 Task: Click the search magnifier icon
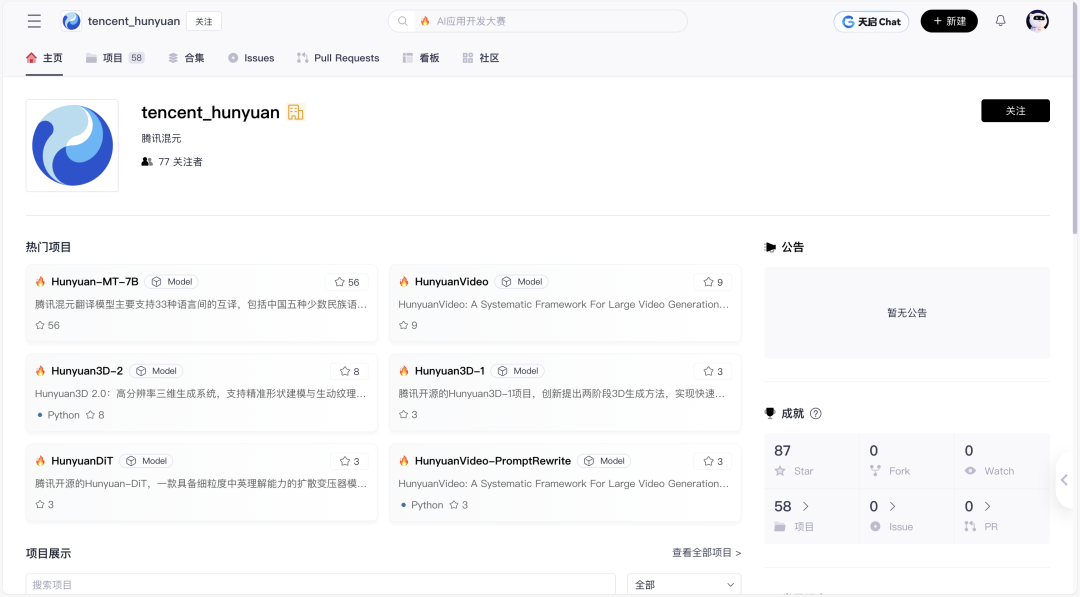pos(403,21)
